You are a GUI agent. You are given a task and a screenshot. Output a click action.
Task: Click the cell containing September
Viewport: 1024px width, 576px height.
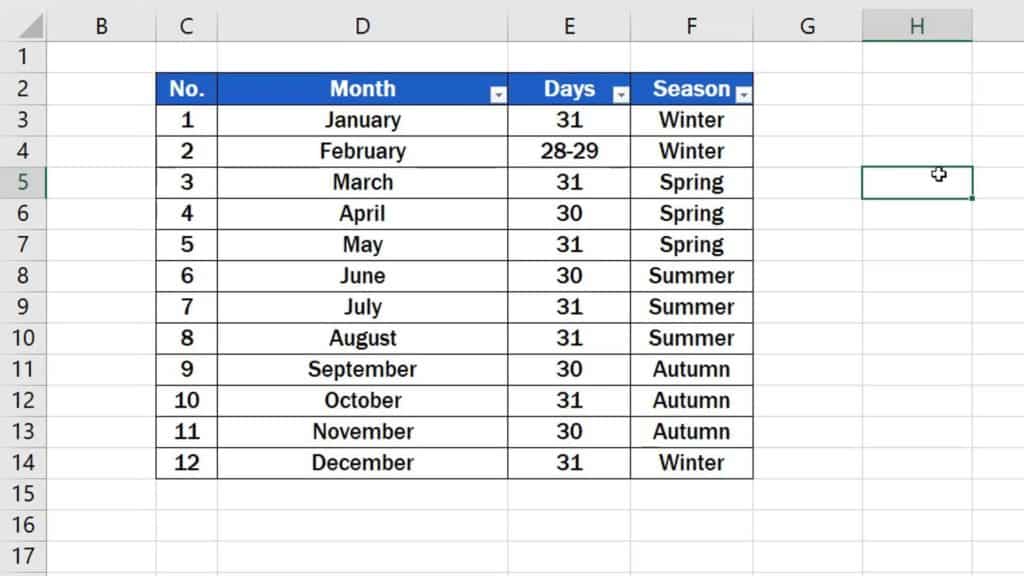pyautogui.click(x=362, y=369)
